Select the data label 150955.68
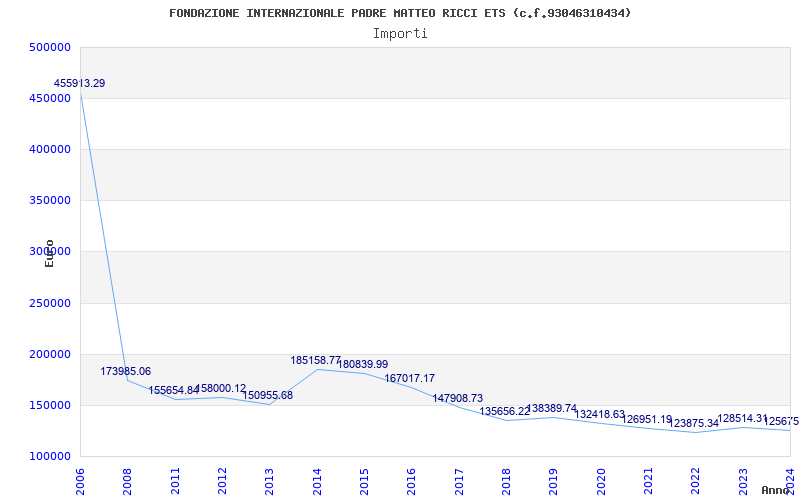 (x=267, y=395)
